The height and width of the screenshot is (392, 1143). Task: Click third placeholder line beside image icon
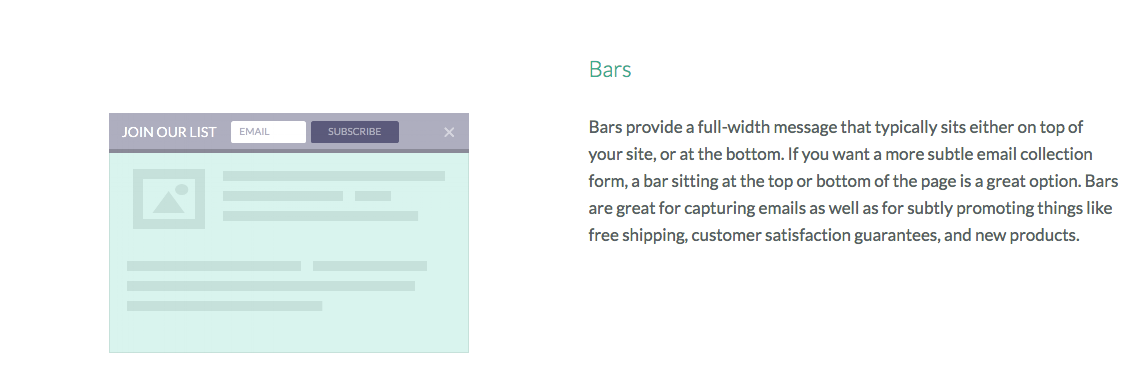point(320,216)
